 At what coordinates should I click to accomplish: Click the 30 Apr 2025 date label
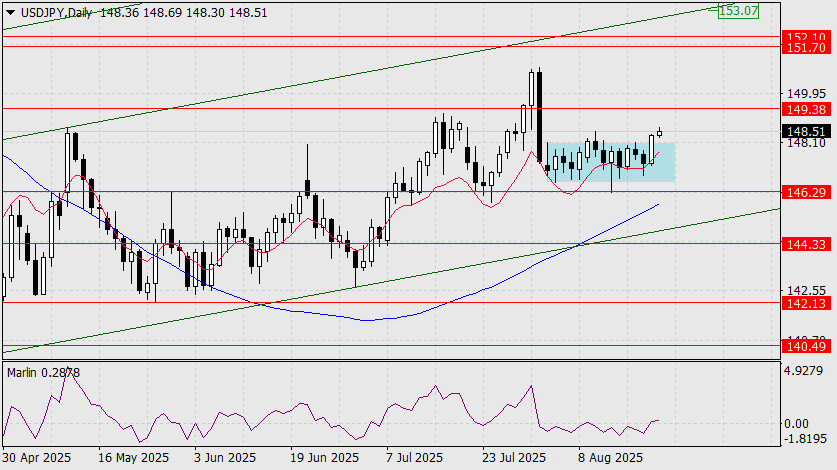[x=37, y=458]
